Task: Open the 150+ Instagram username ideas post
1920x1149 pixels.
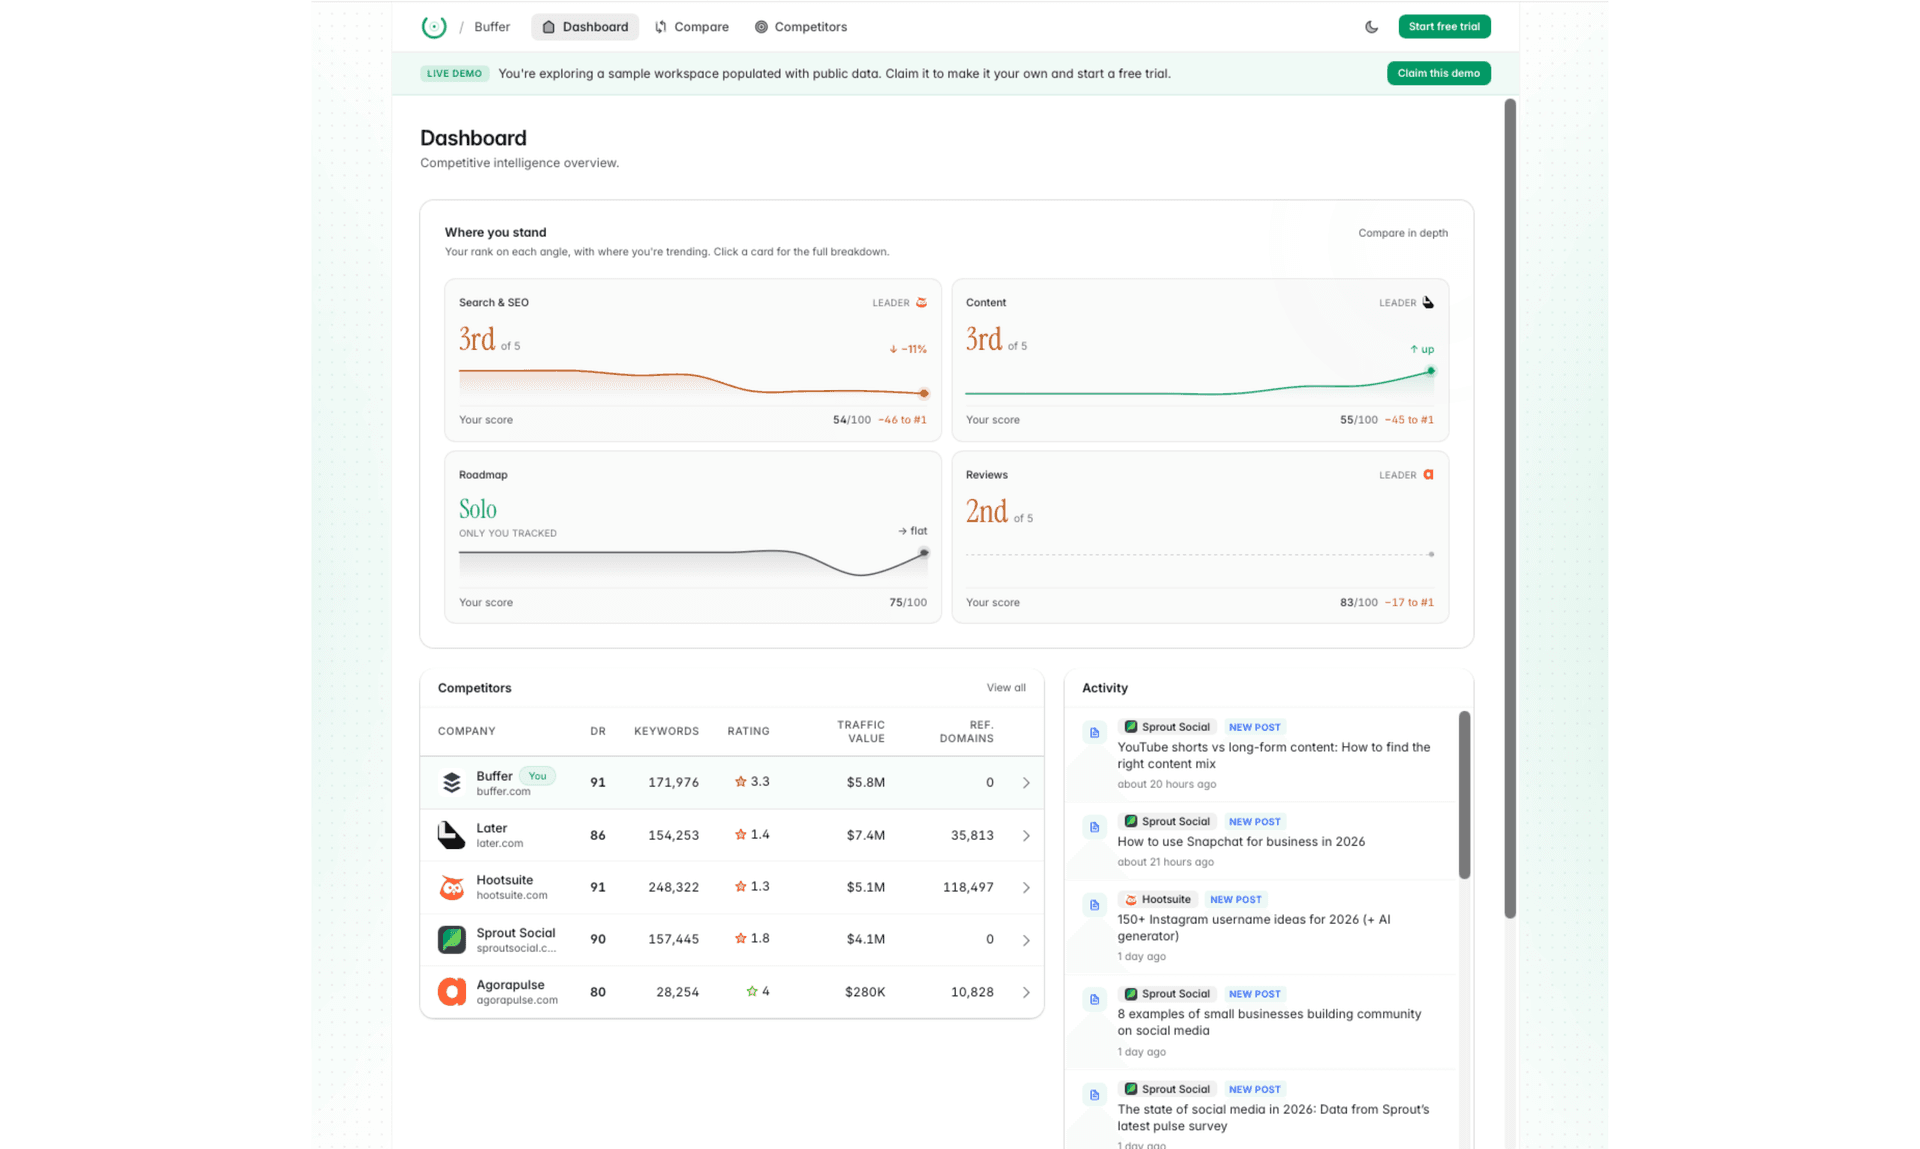Action: [1253, 928]
